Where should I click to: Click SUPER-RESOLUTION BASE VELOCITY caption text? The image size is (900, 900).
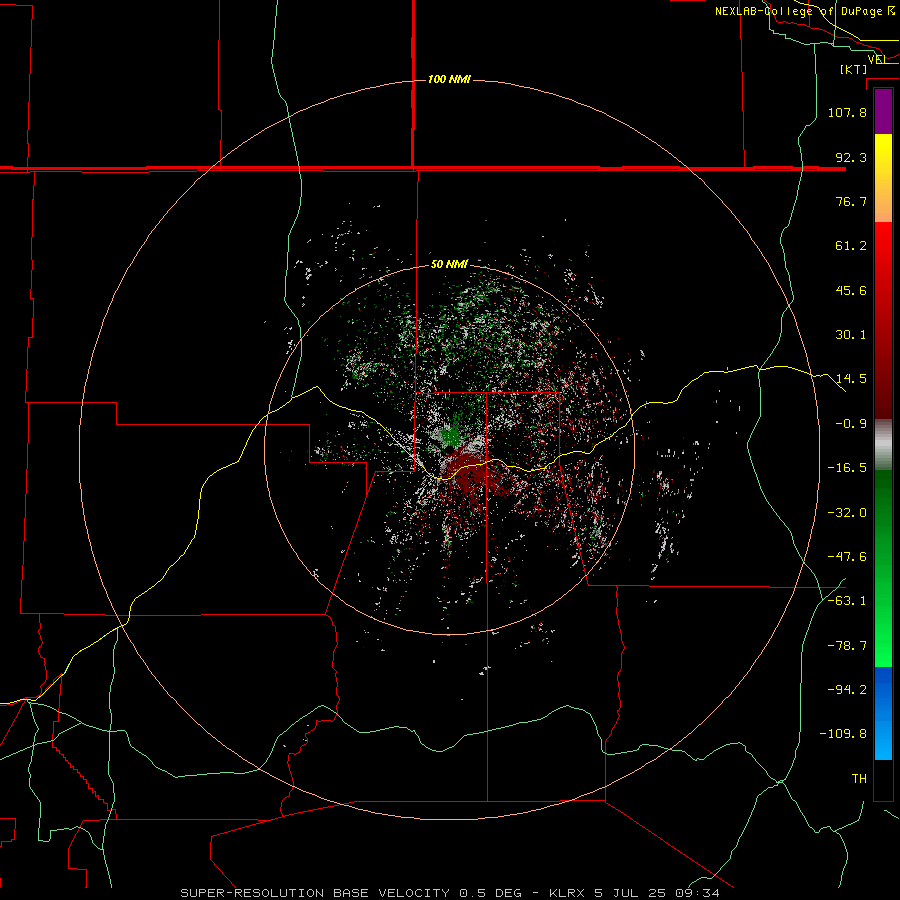[x=315, y=893]
